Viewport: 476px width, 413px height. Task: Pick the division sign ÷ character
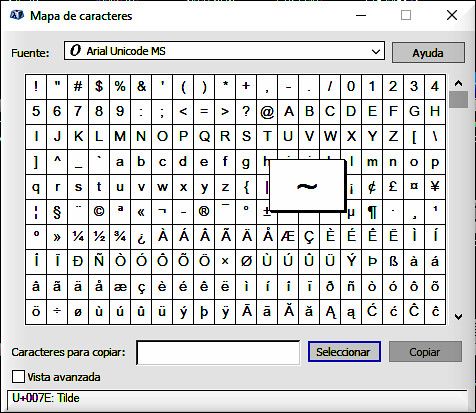tap(57, 312)
